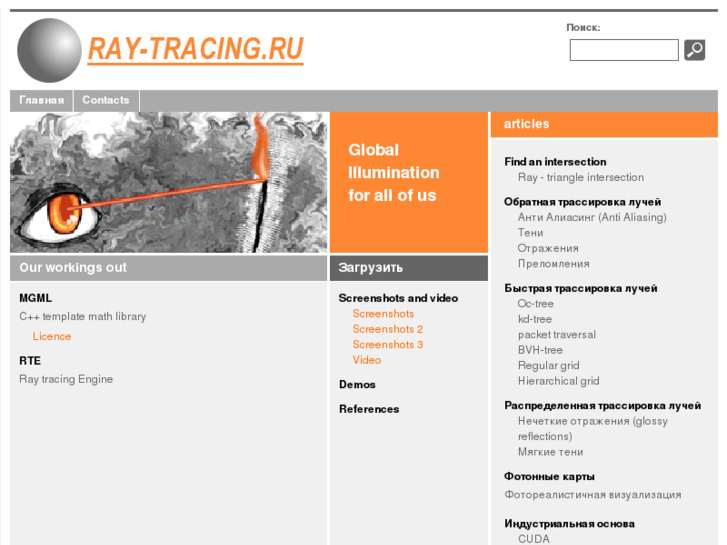Viewport: 727px width, 545px height.
Task: Open the BVH-tree article
Action: click(540, 350)
